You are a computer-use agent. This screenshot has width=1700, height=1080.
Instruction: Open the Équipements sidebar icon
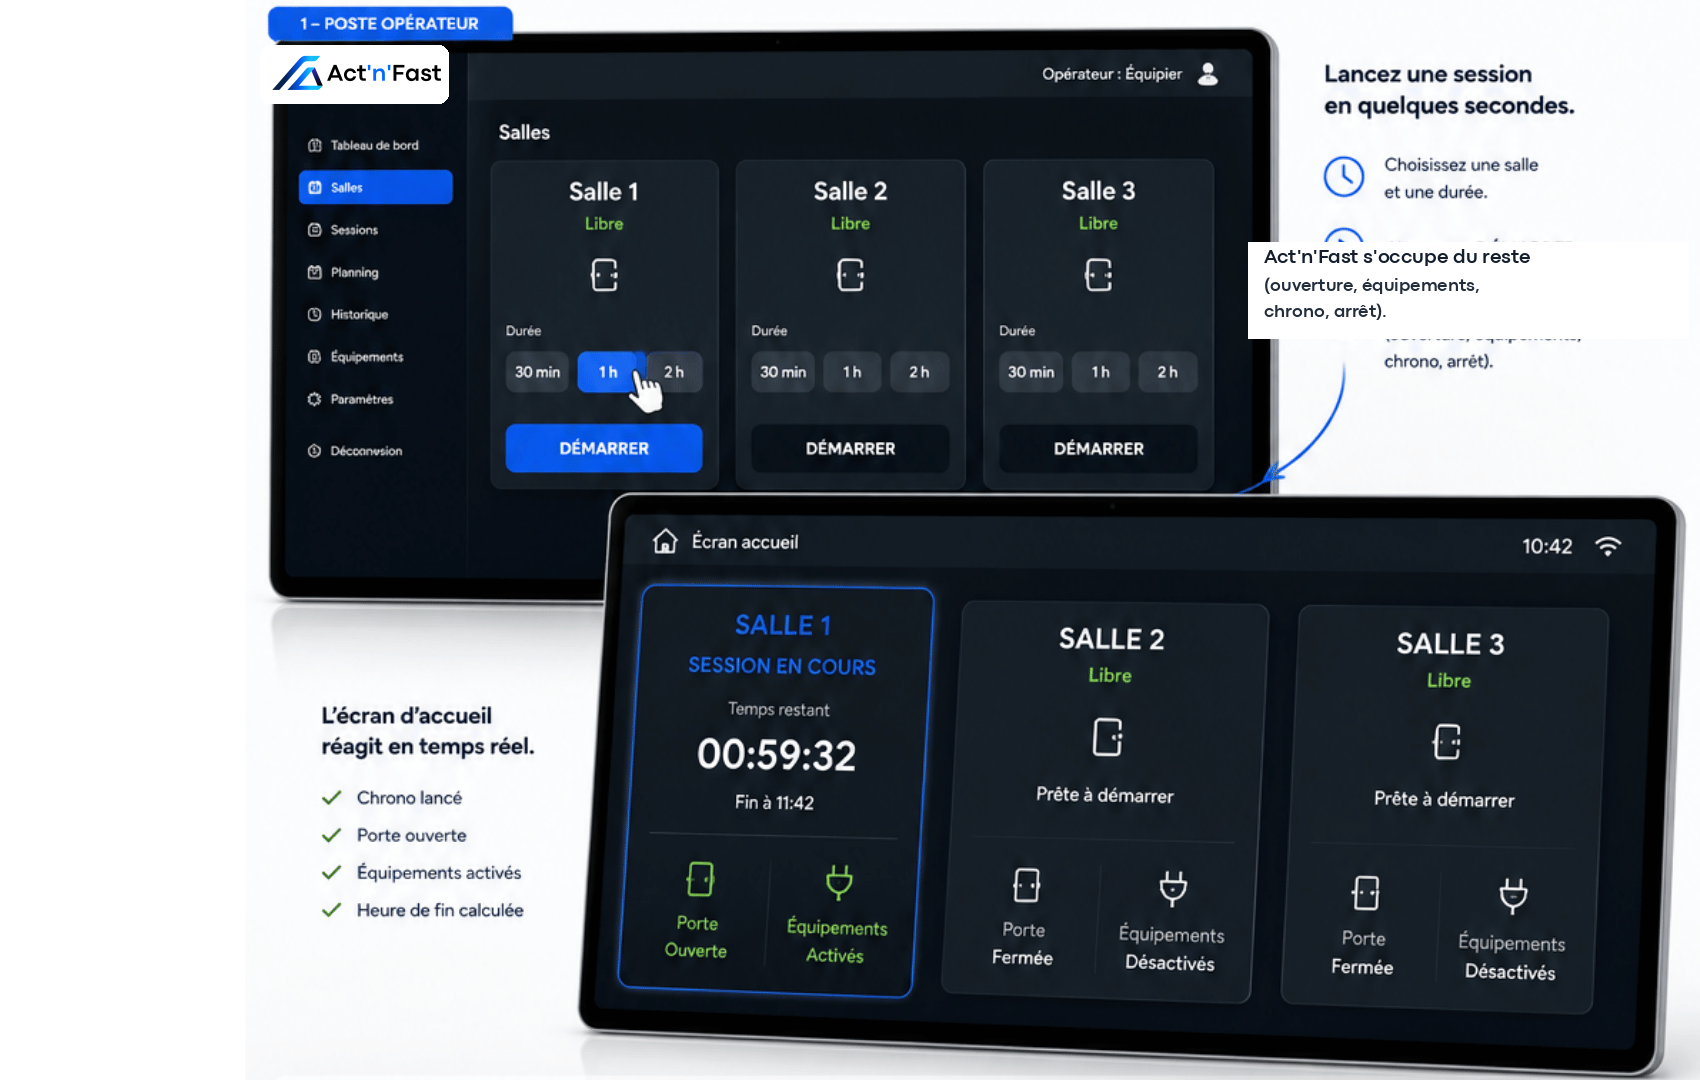point(315,357)
